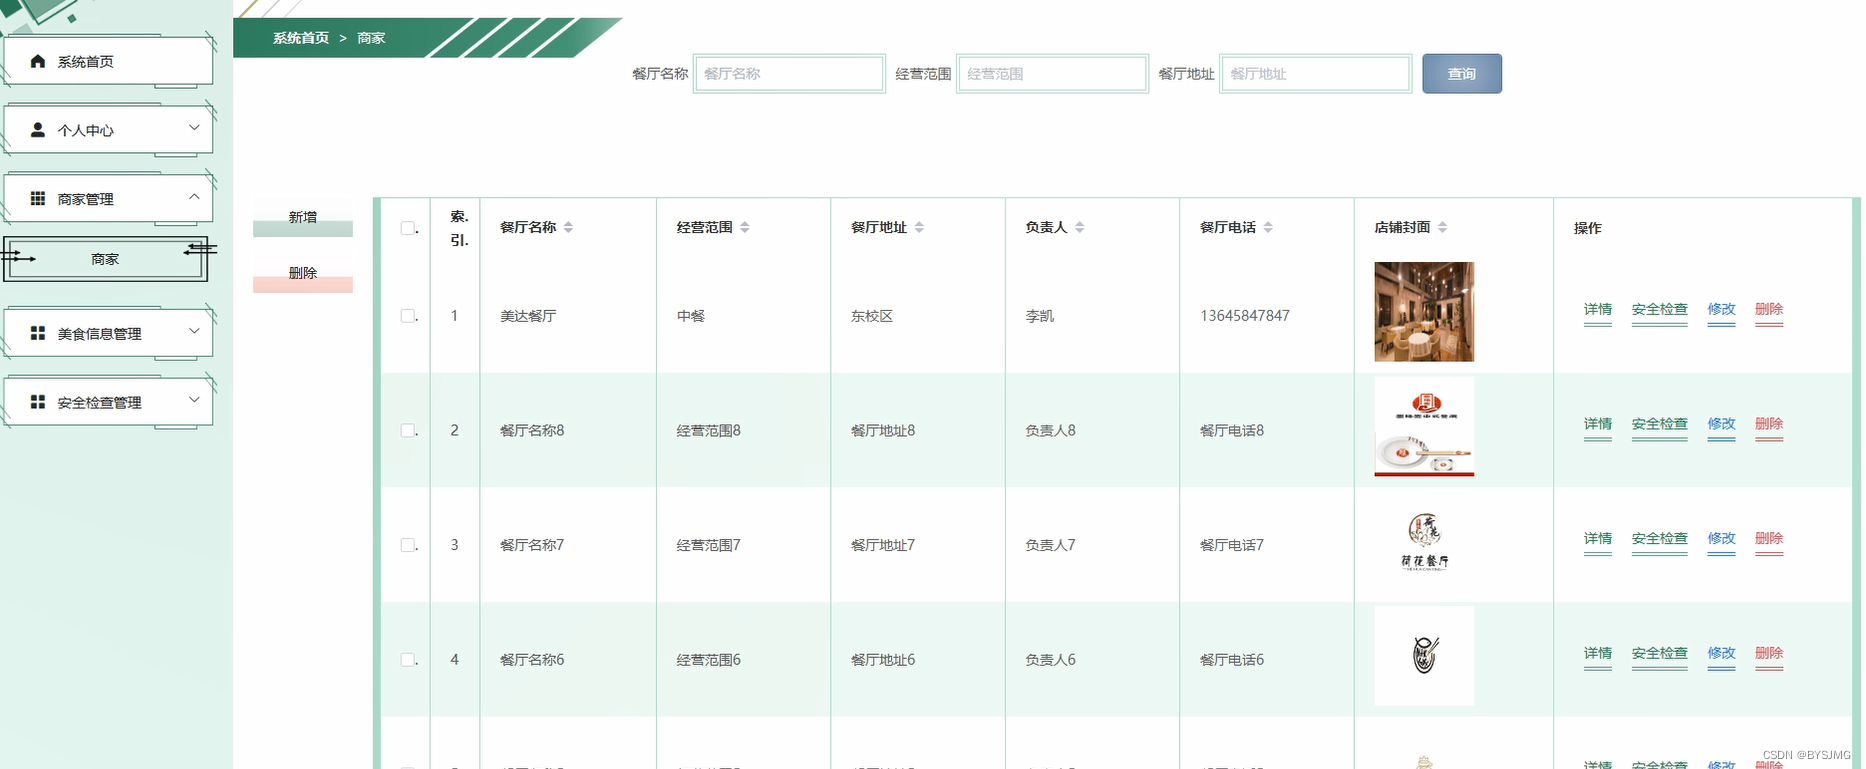Click 删除 for 餐厅名称8 row
Image resolution: width=1866 pixels, height=769 pixels.
coord(1769,425)
